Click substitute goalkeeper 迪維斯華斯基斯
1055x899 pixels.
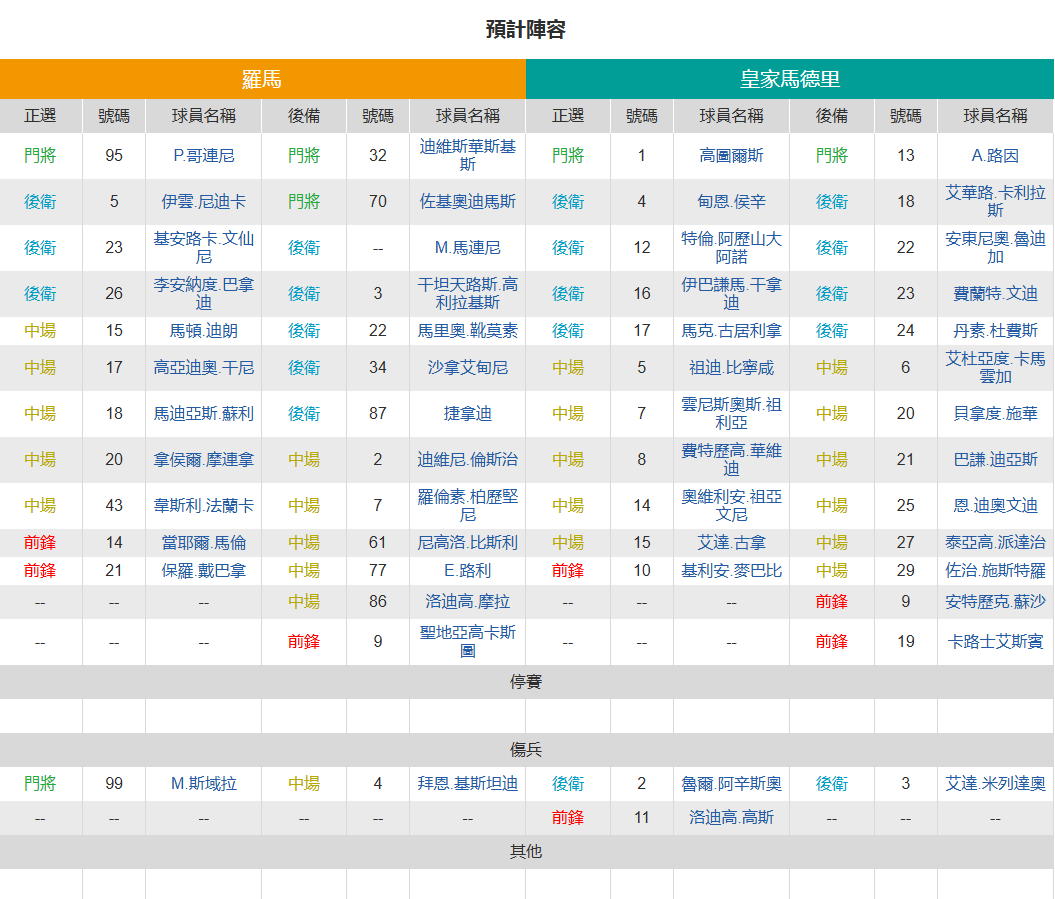click(x=468, y=155)
